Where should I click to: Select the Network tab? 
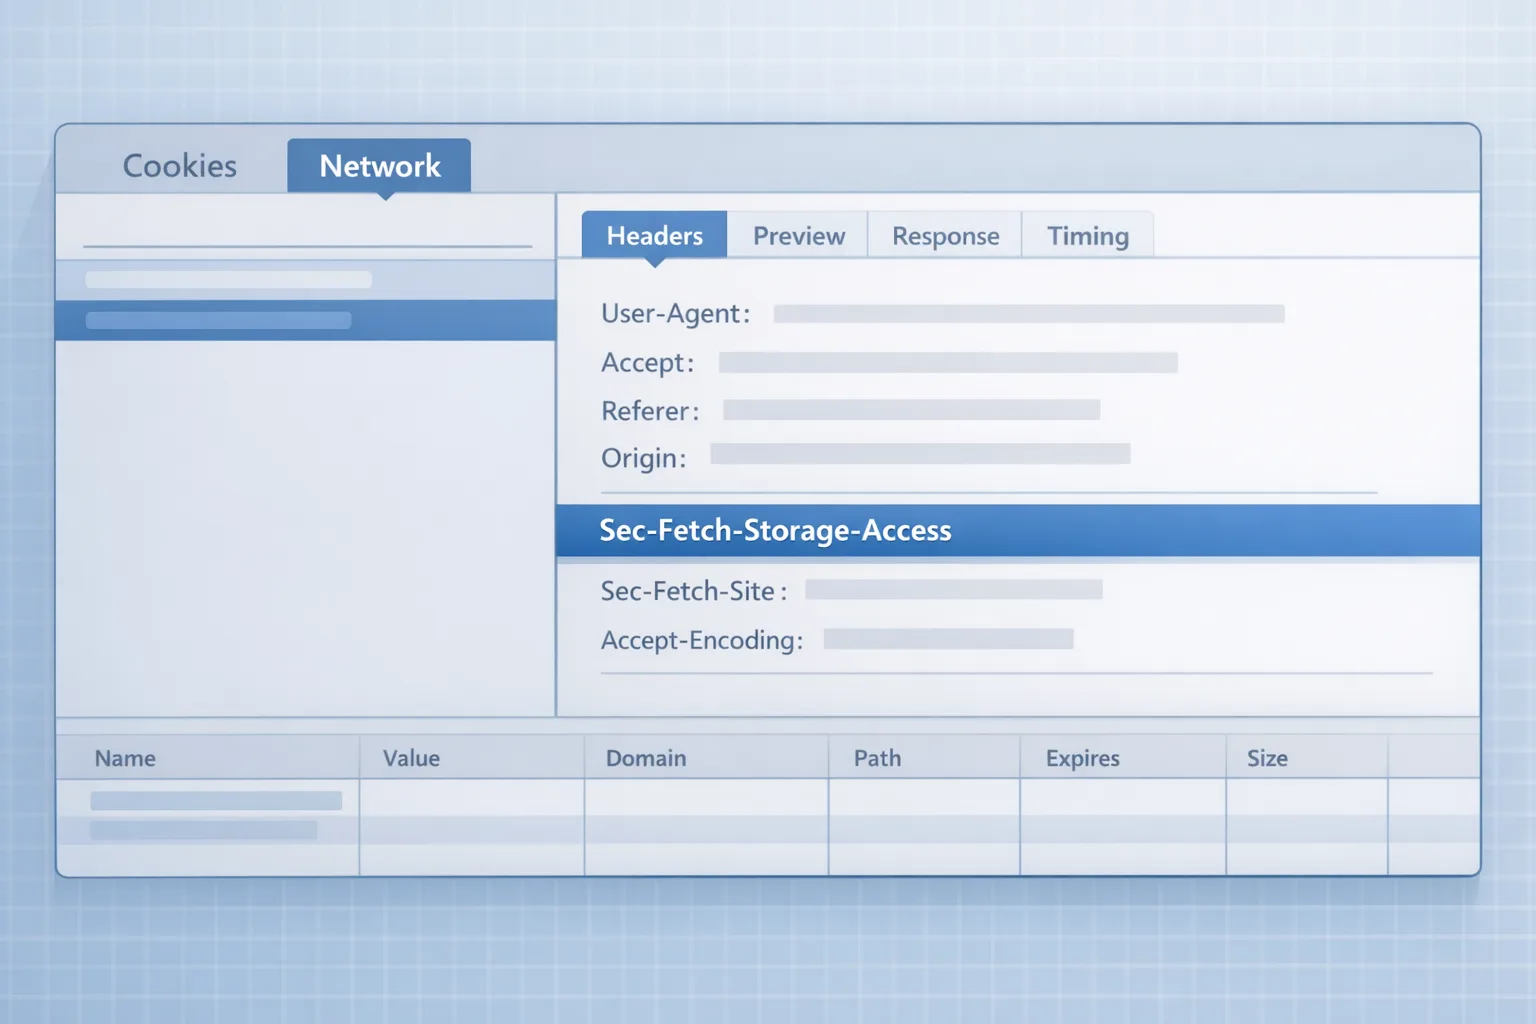379,166
